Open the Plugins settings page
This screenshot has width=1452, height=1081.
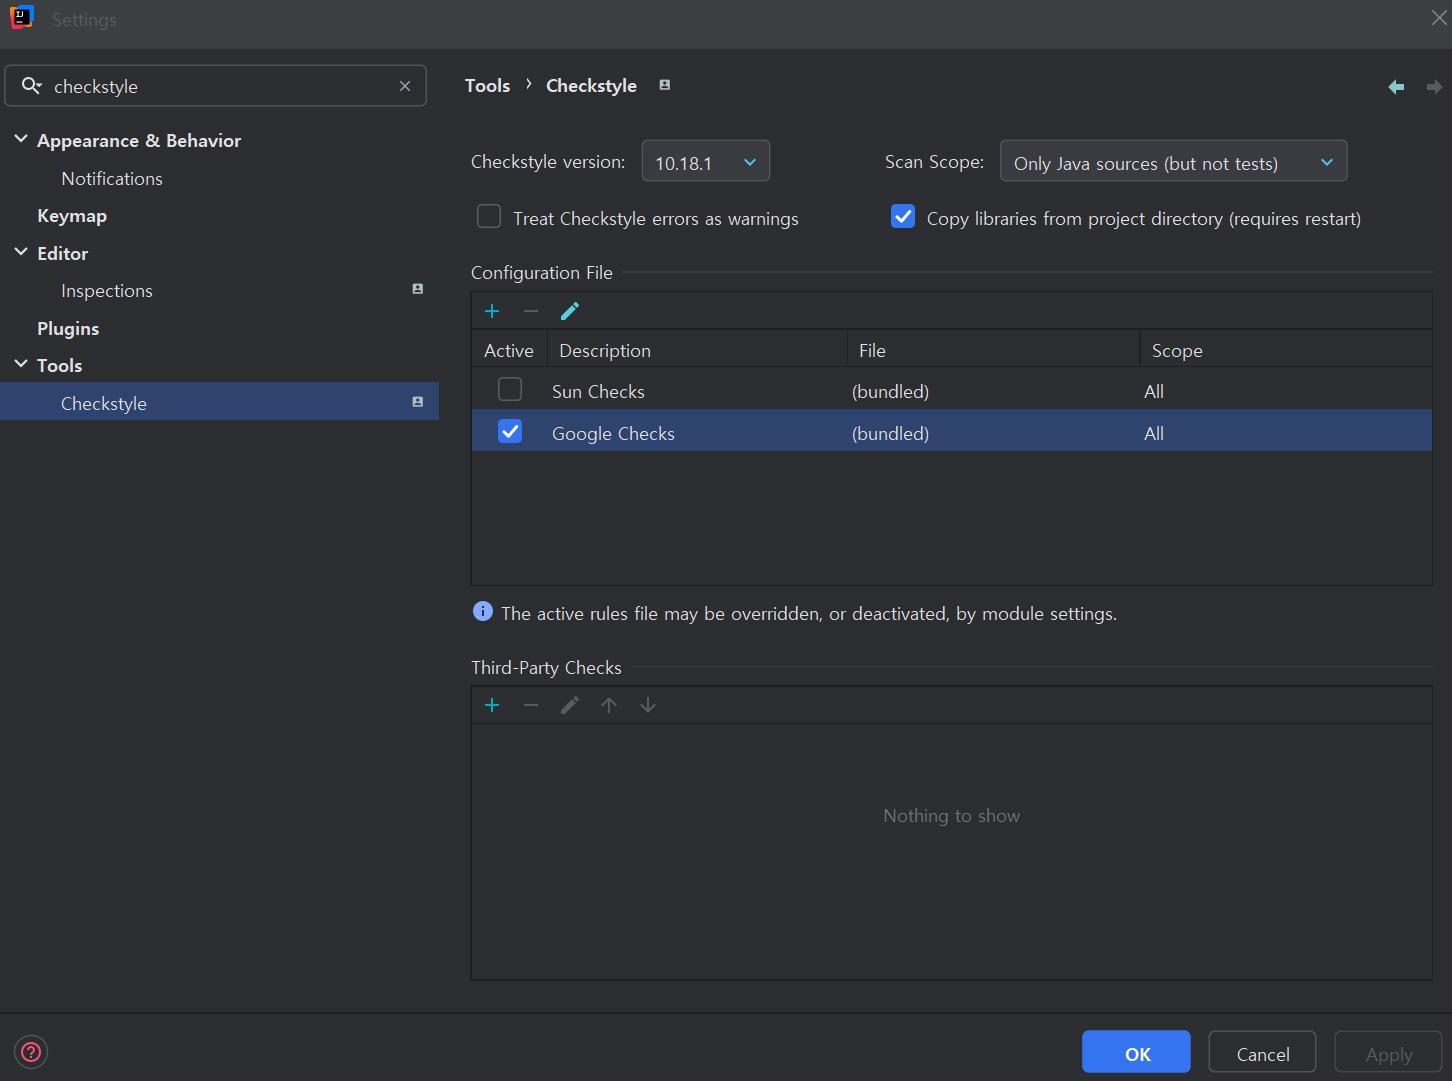click(68, 329)
